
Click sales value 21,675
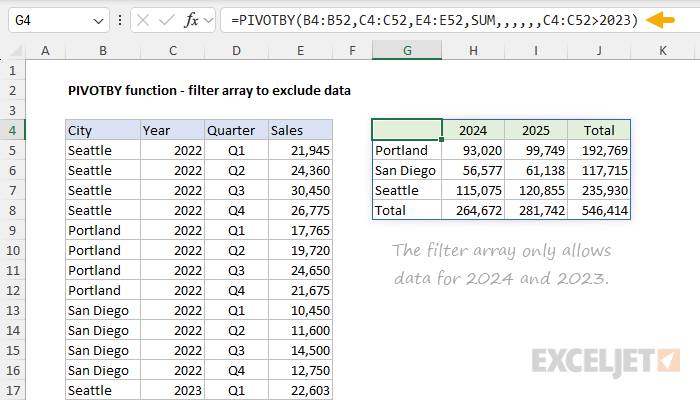300,291
